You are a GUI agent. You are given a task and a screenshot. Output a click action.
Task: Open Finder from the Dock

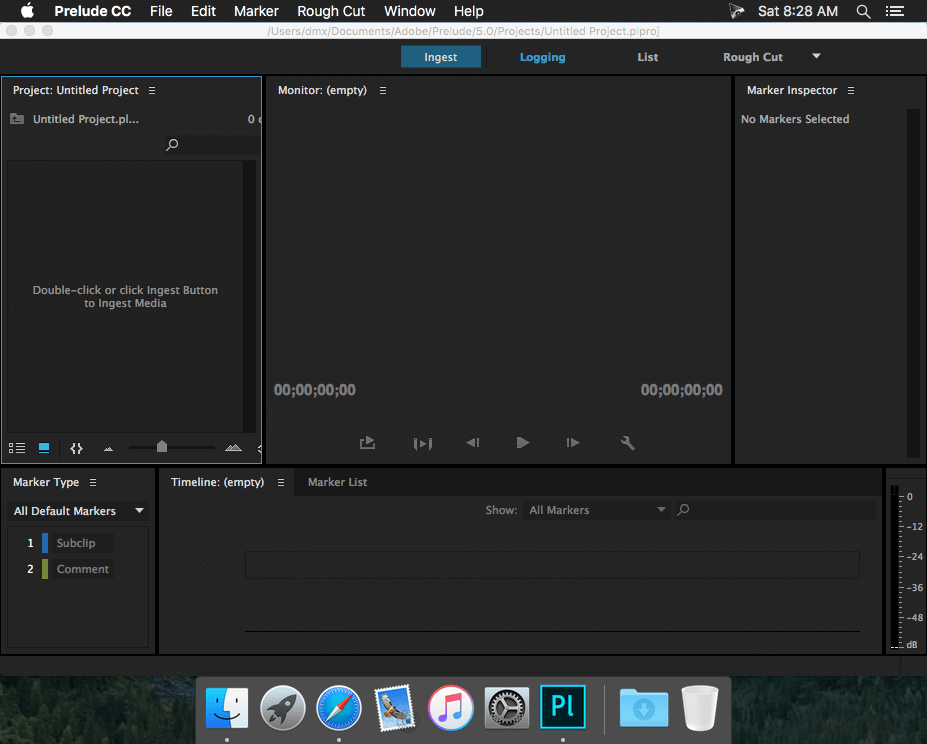(227, 707)
